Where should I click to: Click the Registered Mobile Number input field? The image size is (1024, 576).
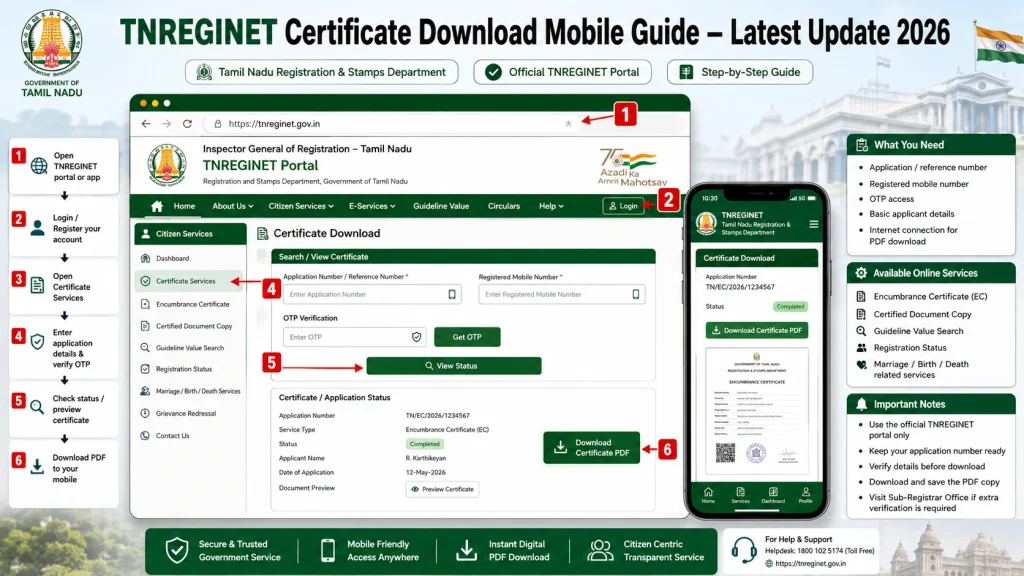pyautogui.click(x=562, y=295)
